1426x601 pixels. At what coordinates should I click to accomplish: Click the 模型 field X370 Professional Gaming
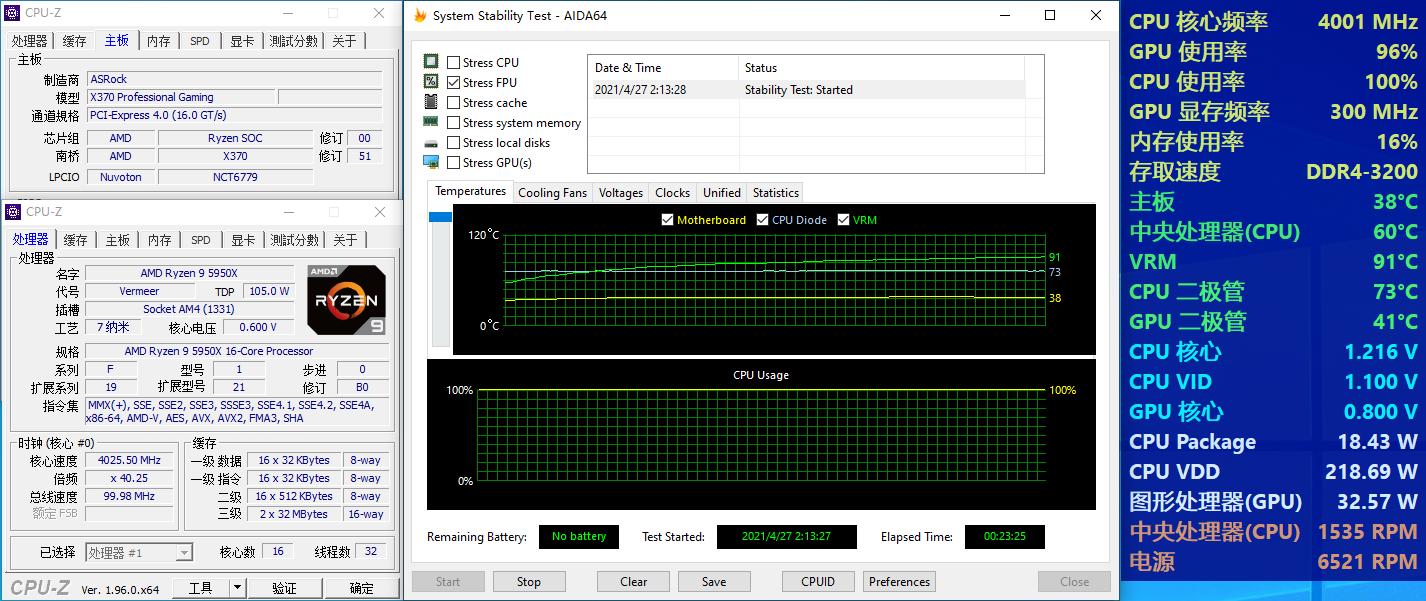[180, 97]
